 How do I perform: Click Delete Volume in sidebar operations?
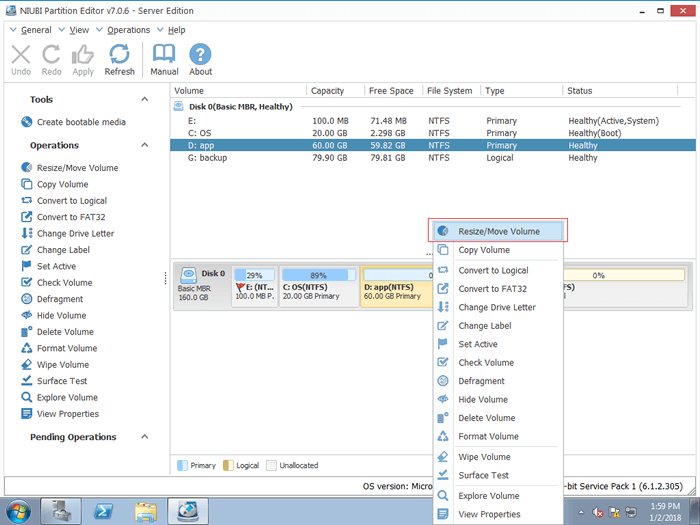click(57, 332)
